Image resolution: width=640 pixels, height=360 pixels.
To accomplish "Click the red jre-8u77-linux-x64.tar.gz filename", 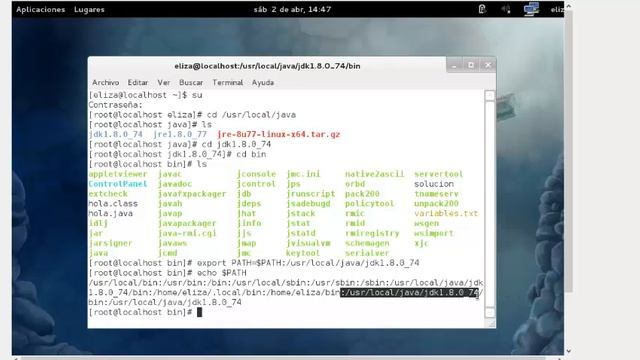I will click(x=279, y=134).
